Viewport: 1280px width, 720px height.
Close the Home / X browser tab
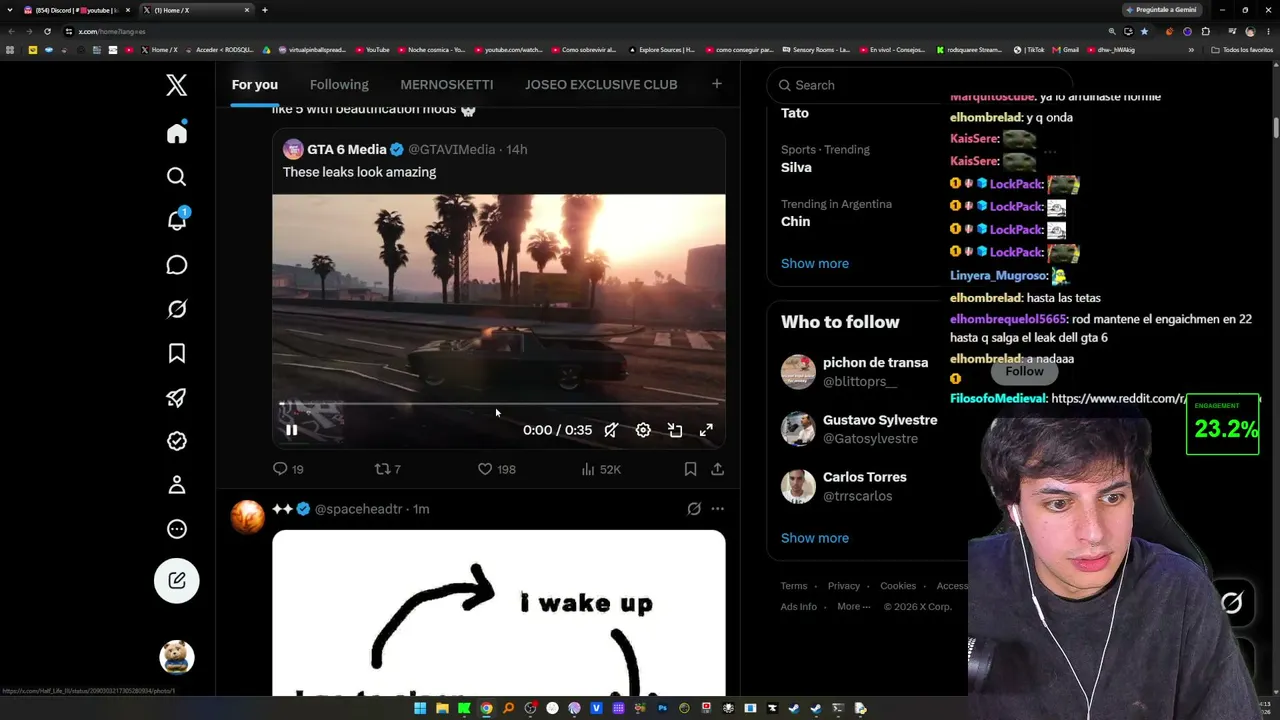(247, 10)
